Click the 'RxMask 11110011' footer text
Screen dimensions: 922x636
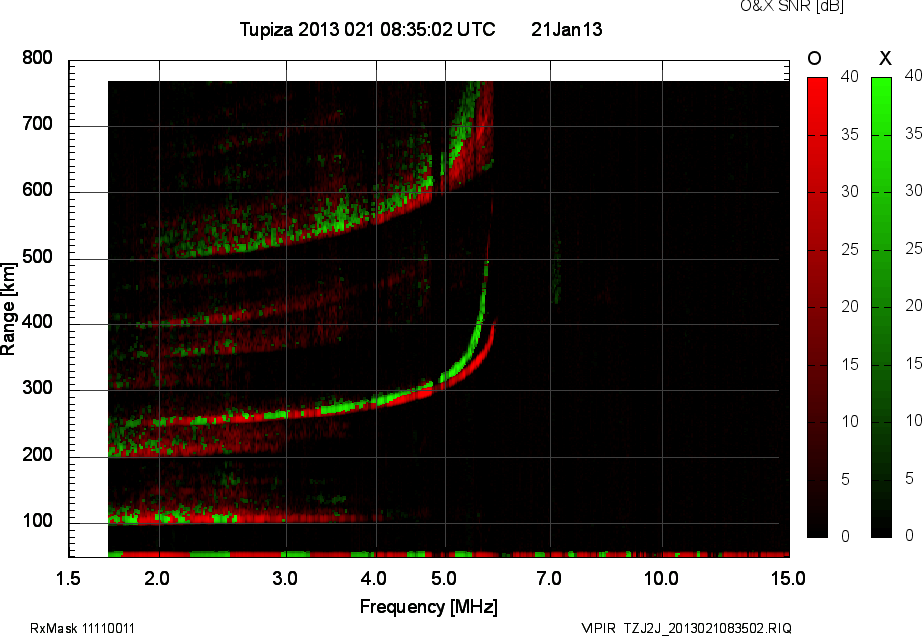(x=82, y=628)
